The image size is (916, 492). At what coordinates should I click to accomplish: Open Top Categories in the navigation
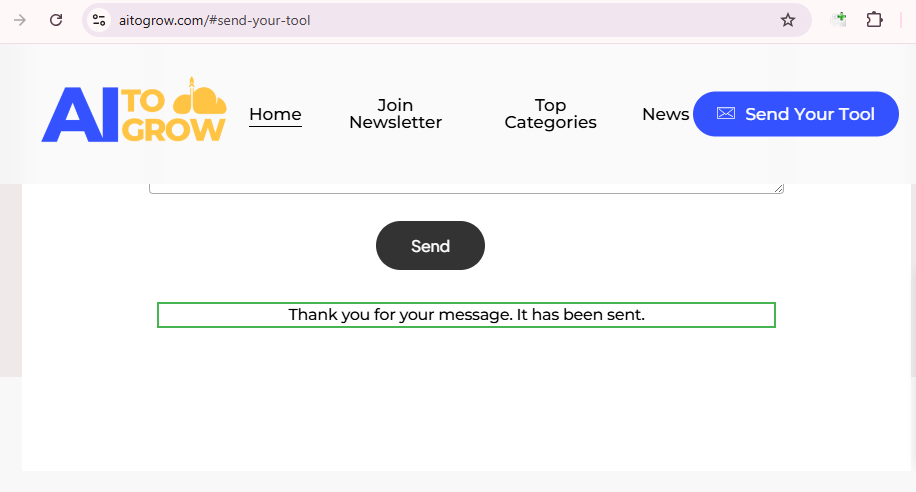(x=550, y=114)
